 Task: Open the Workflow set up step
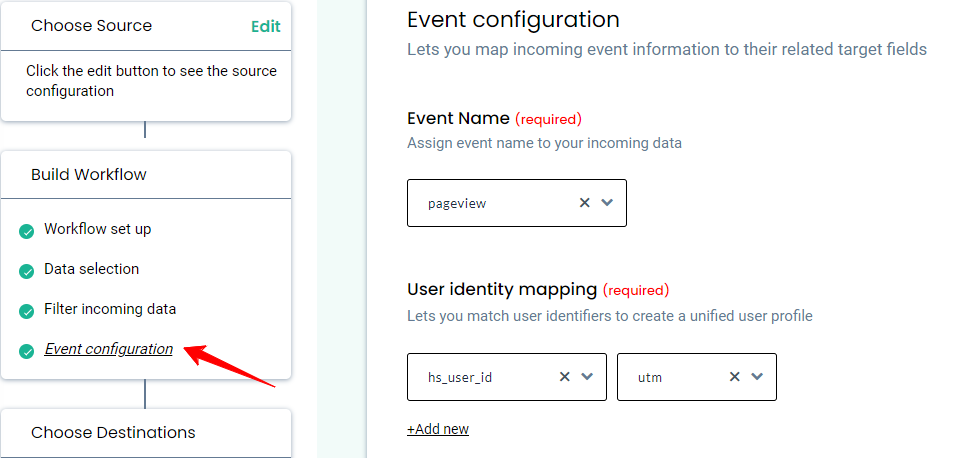point(98,229)
